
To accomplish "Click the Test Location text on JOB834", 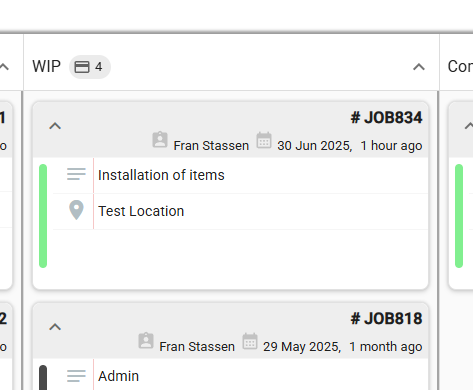I will click(141, 211).
